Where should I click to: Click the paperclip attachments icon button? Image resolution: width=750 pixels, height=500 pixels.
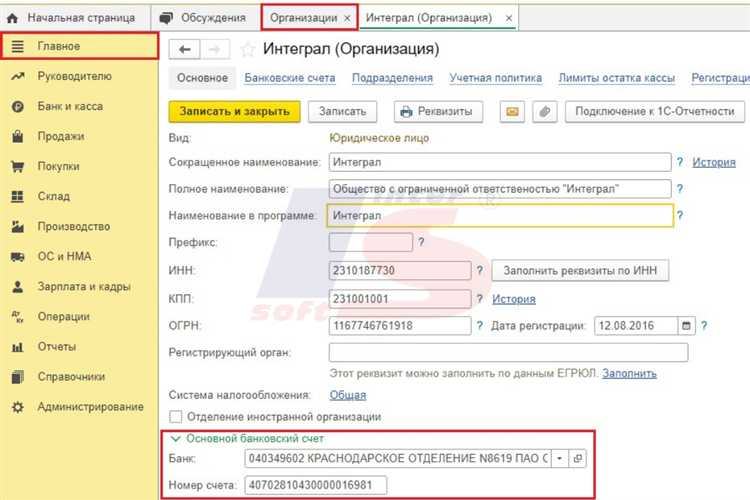pyautogui.click(x=545, y=112)
